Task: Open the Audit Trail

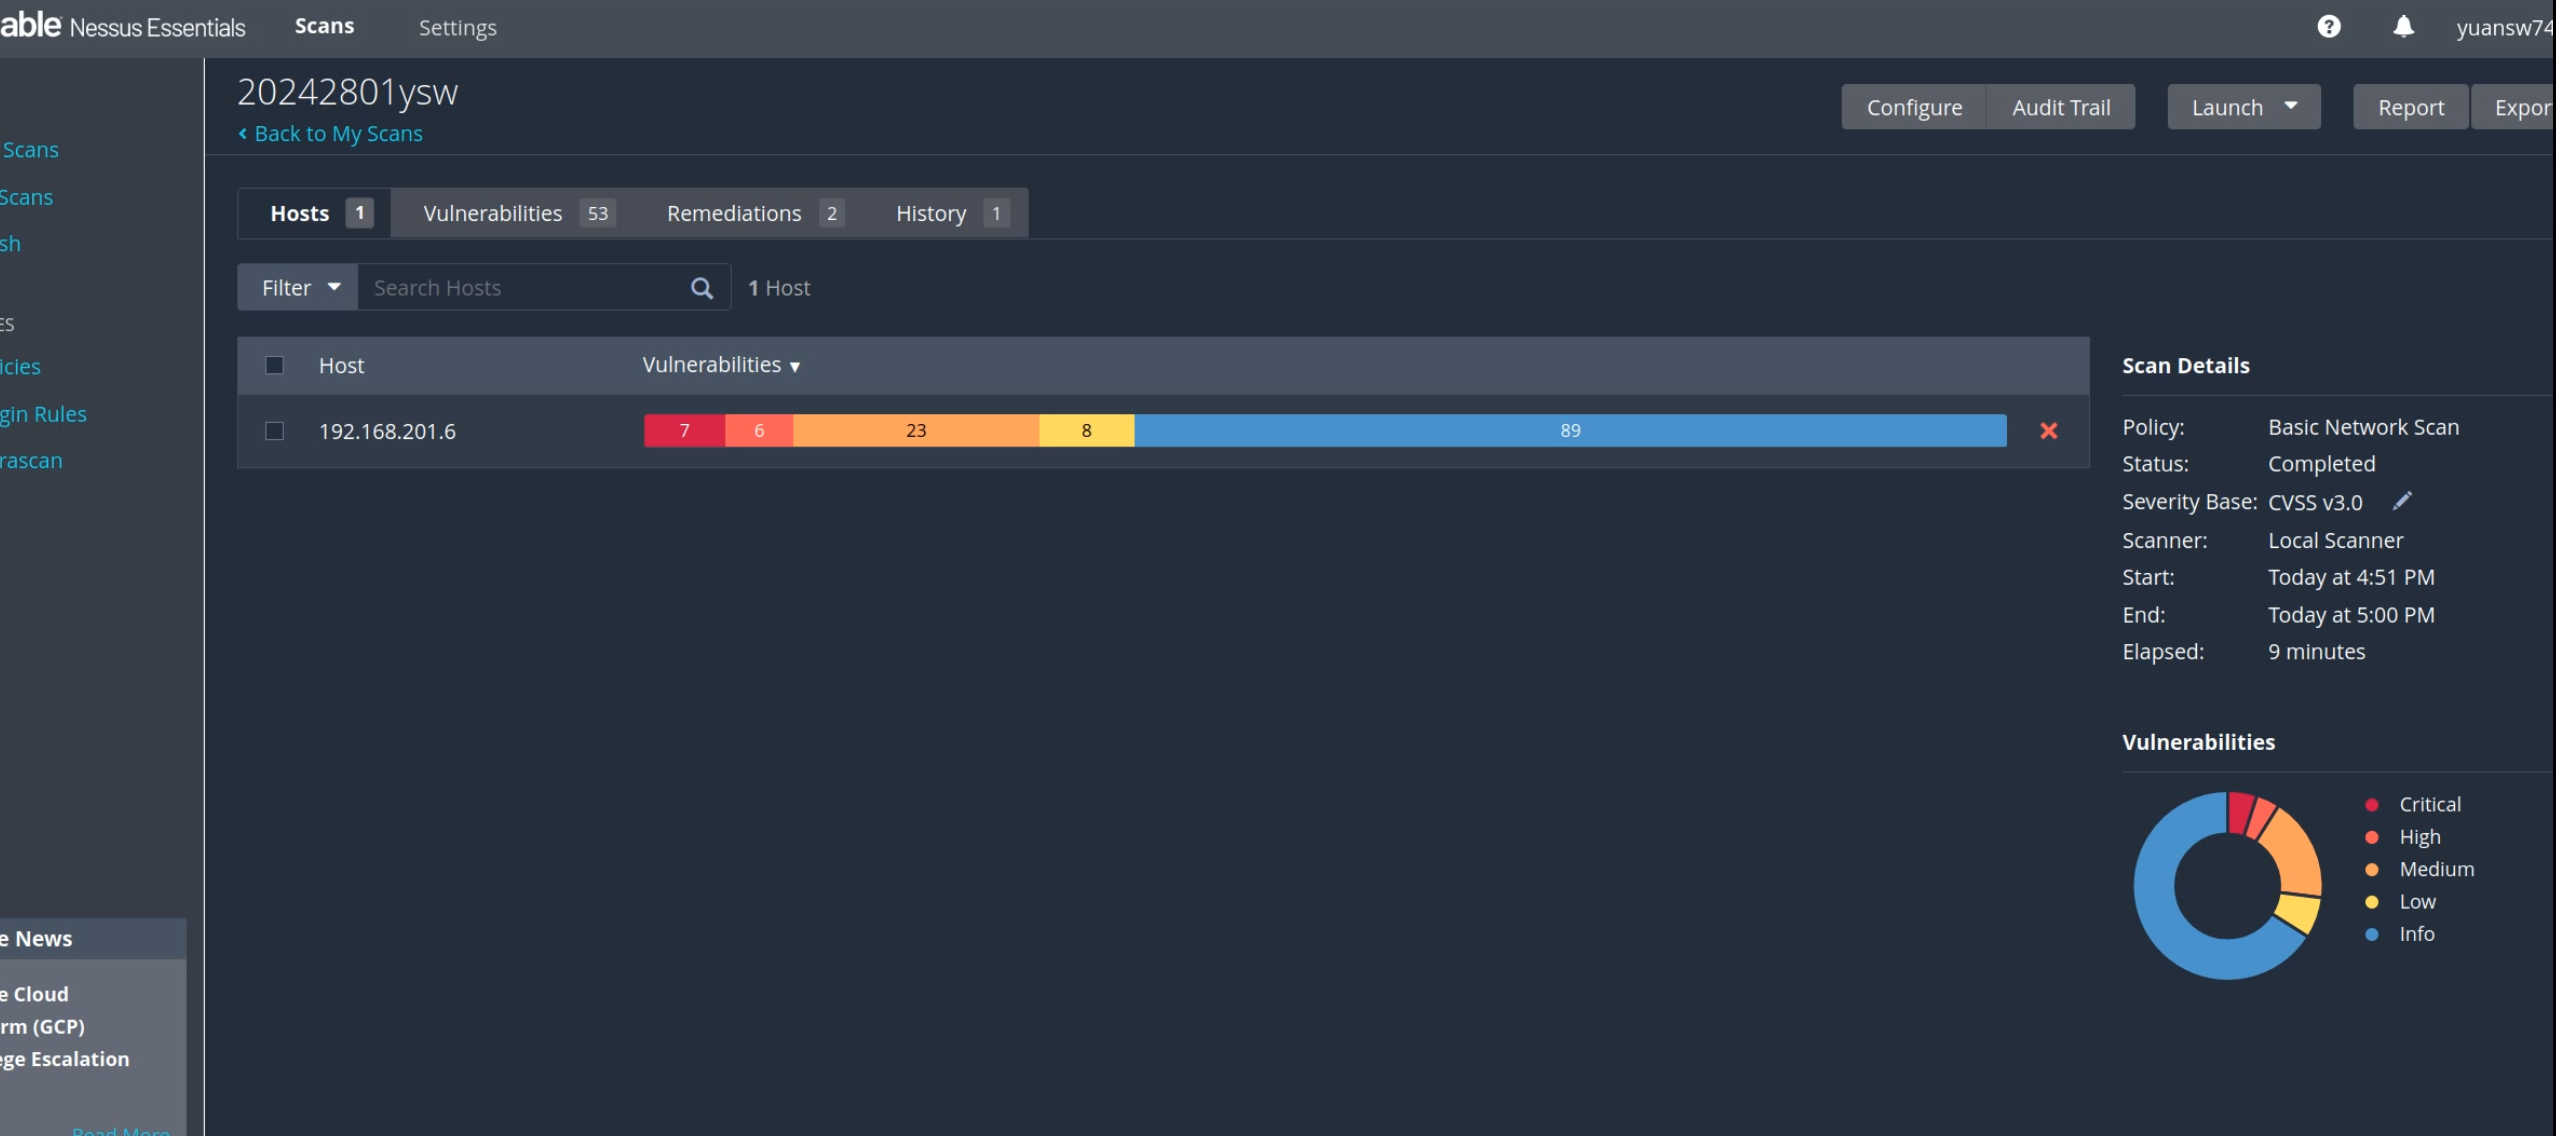Action: click(x=2060, y=107)
